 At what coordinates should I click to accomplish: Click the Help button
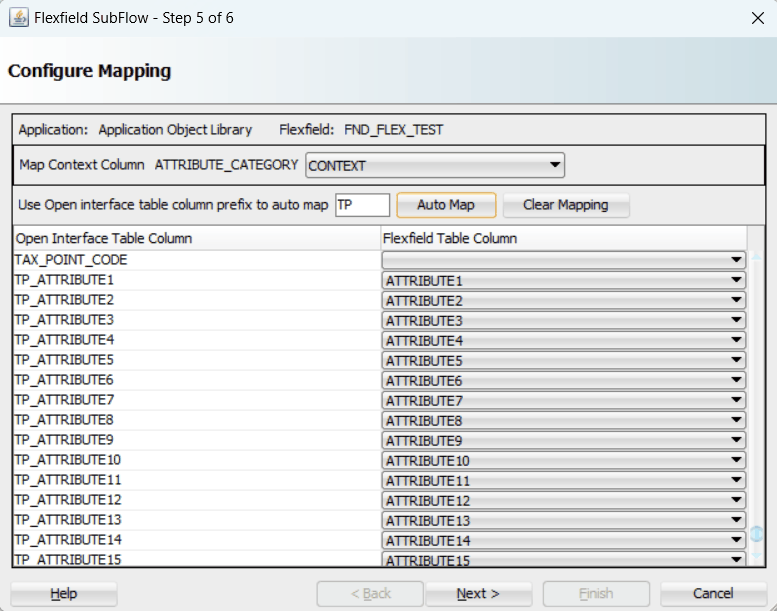pyautogui.click(x=64, y=594)
